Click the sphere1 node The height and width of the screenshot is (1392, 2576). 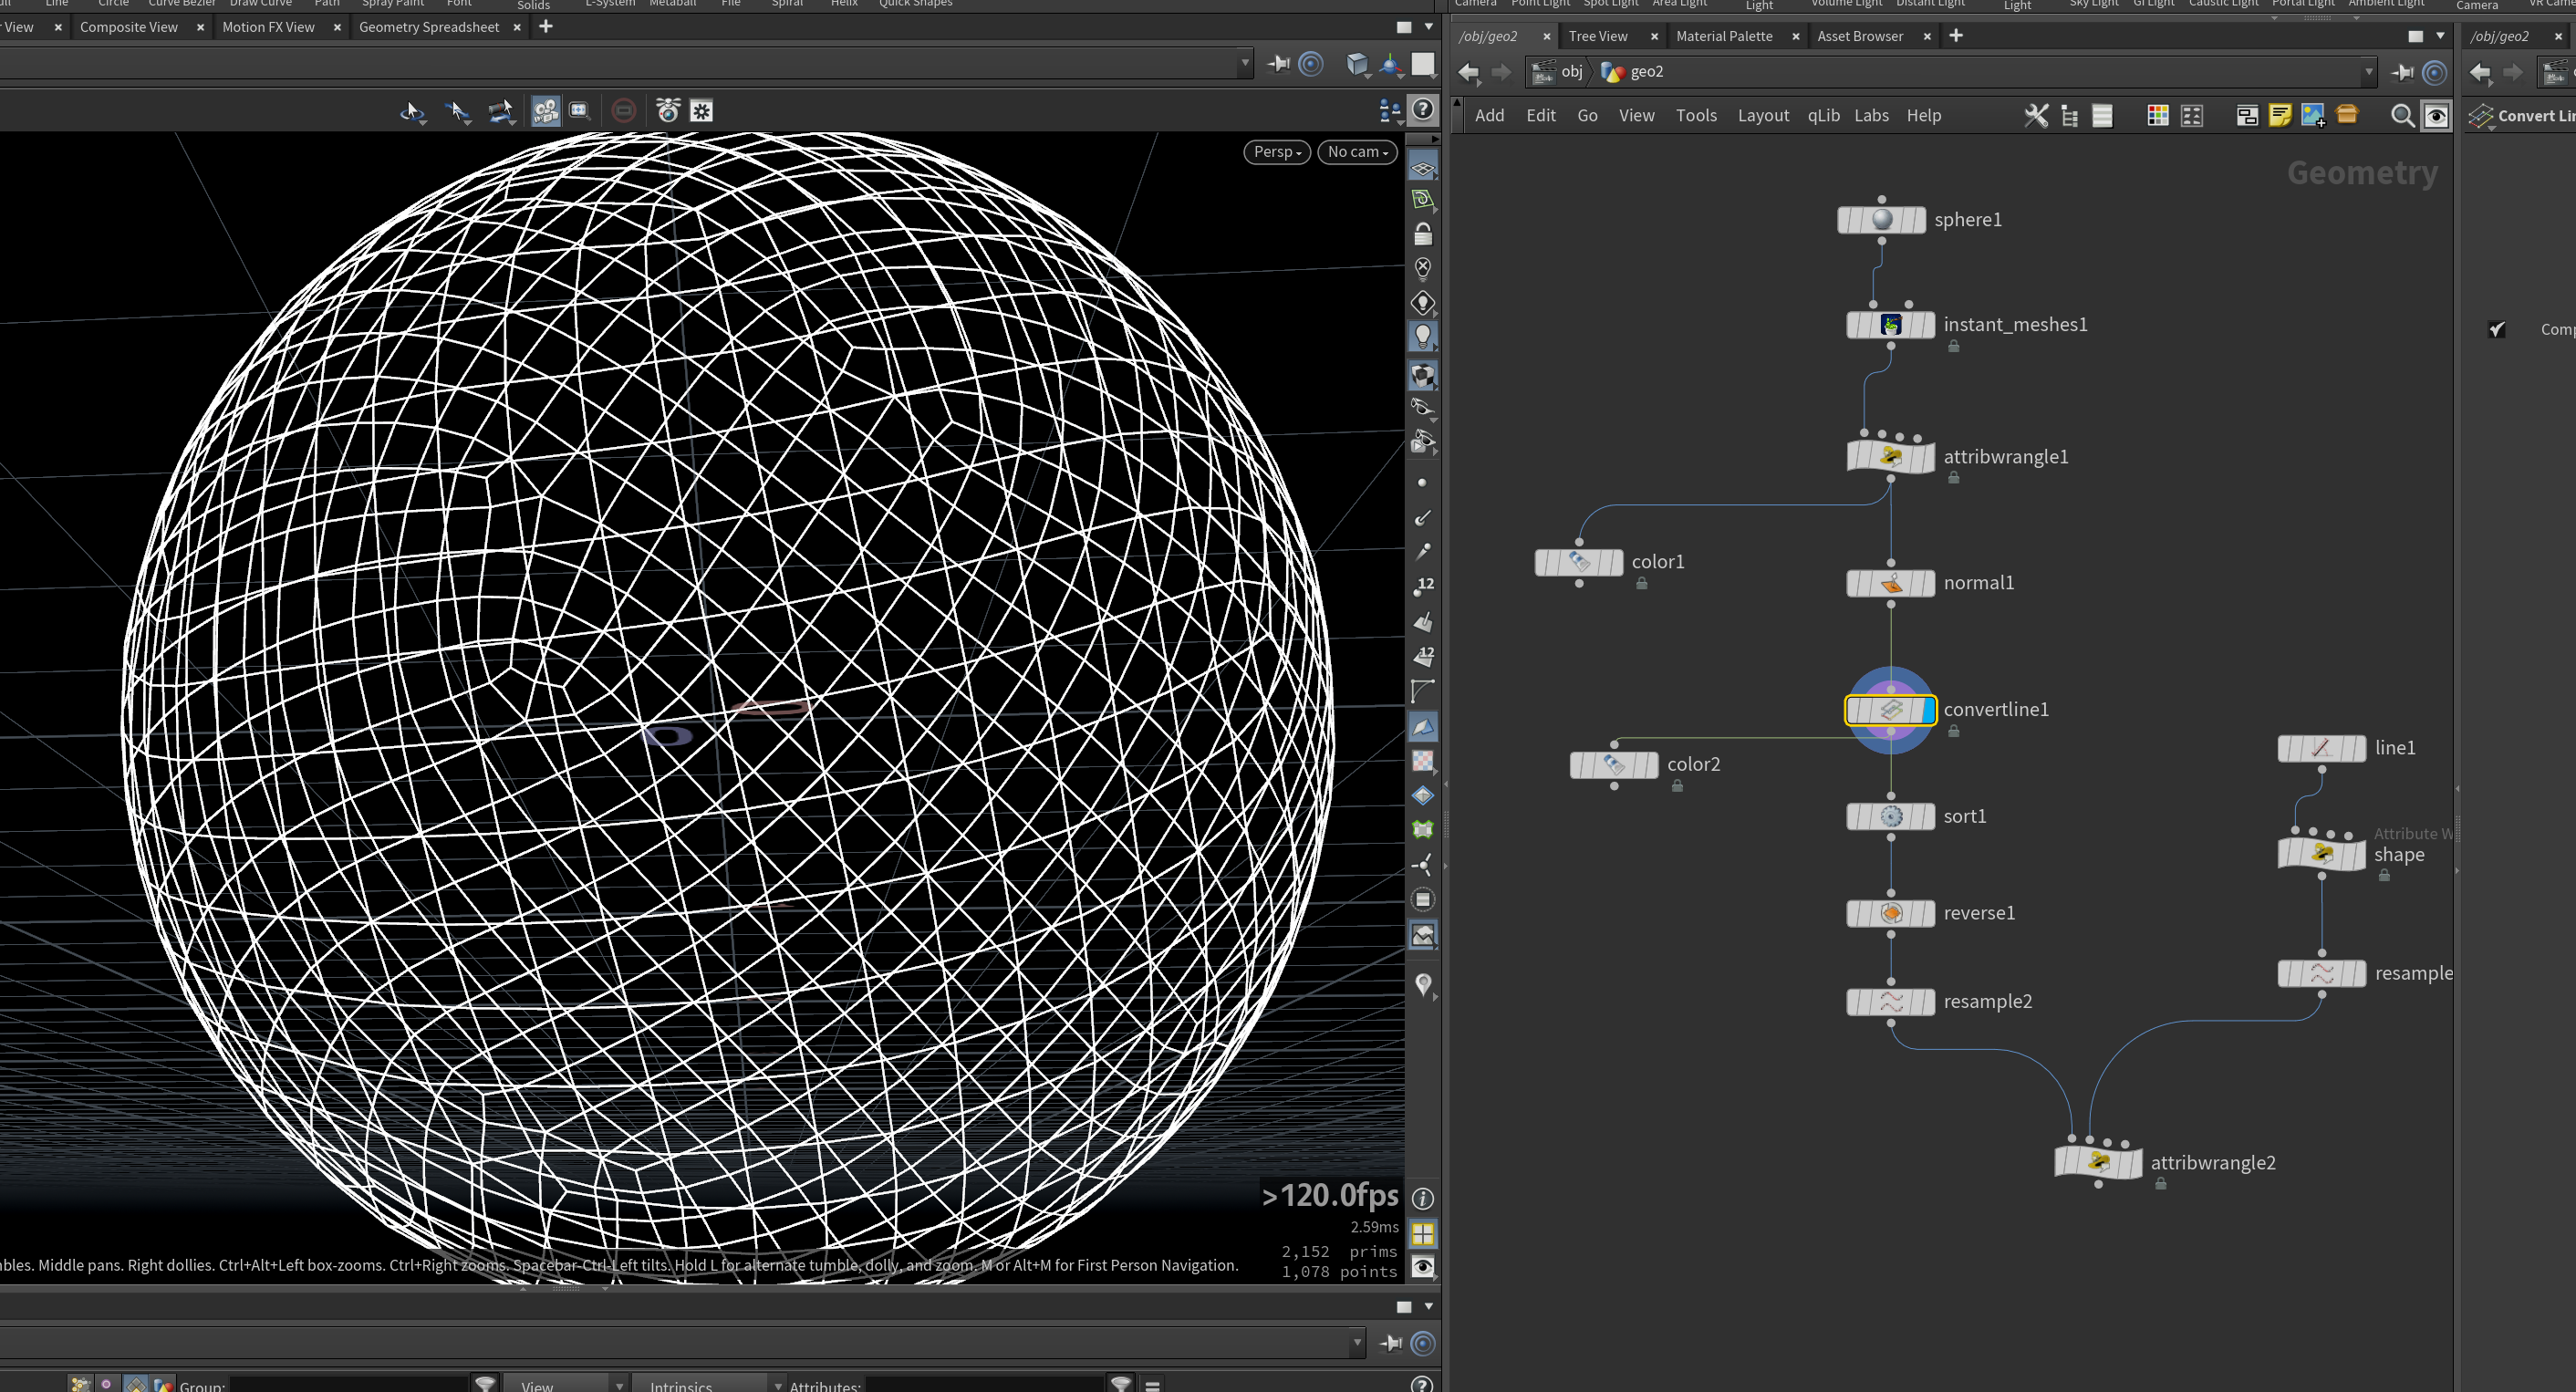click(x=1881, y=220)
